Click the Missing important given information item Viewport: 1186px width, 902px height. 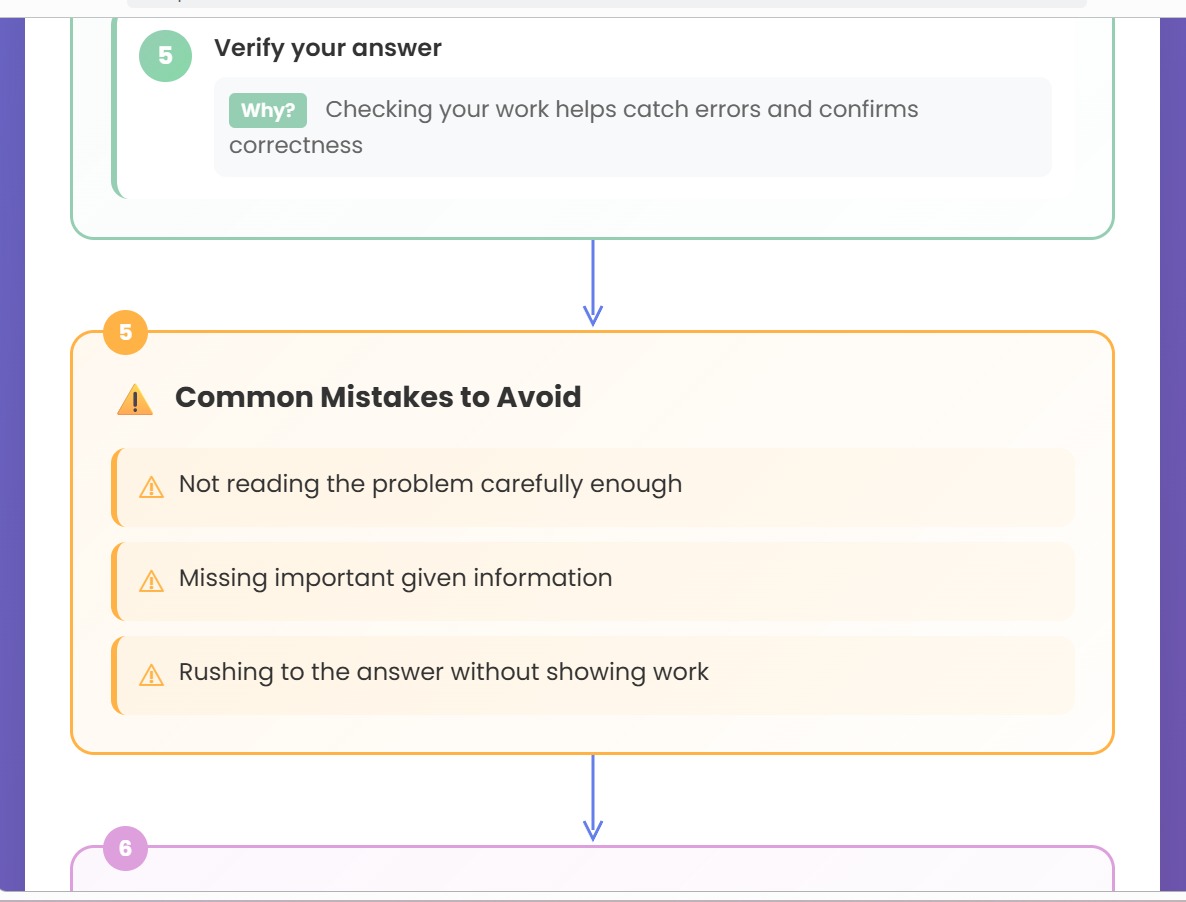593,581
